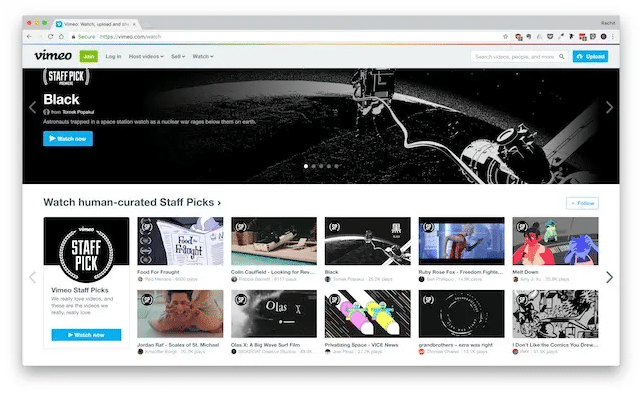Screen dimensions: 640x393
Task: Open the Chrome three-dot menu
Action: pos(613,36)
